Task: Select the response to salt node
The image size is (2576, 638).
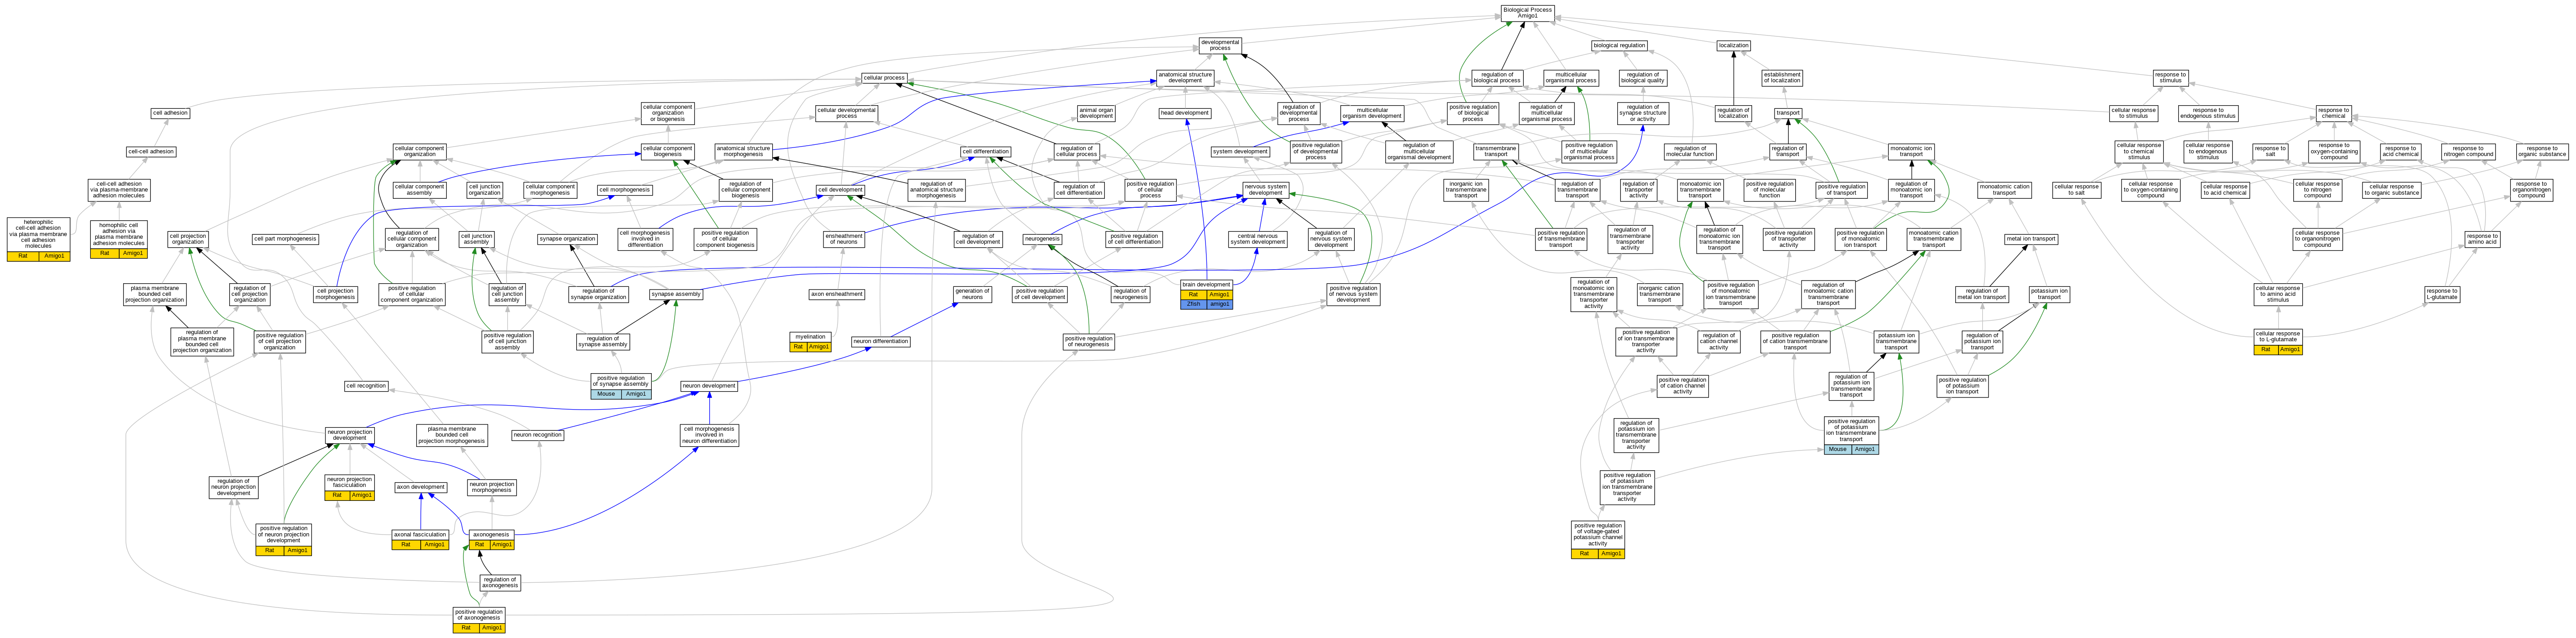Action: click(x=2270, y=151)
